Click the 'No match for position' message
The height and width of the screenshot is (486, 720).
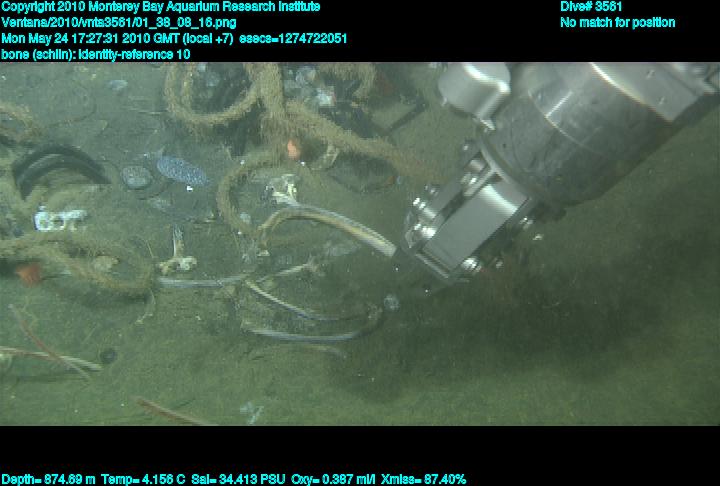point(618,23)
